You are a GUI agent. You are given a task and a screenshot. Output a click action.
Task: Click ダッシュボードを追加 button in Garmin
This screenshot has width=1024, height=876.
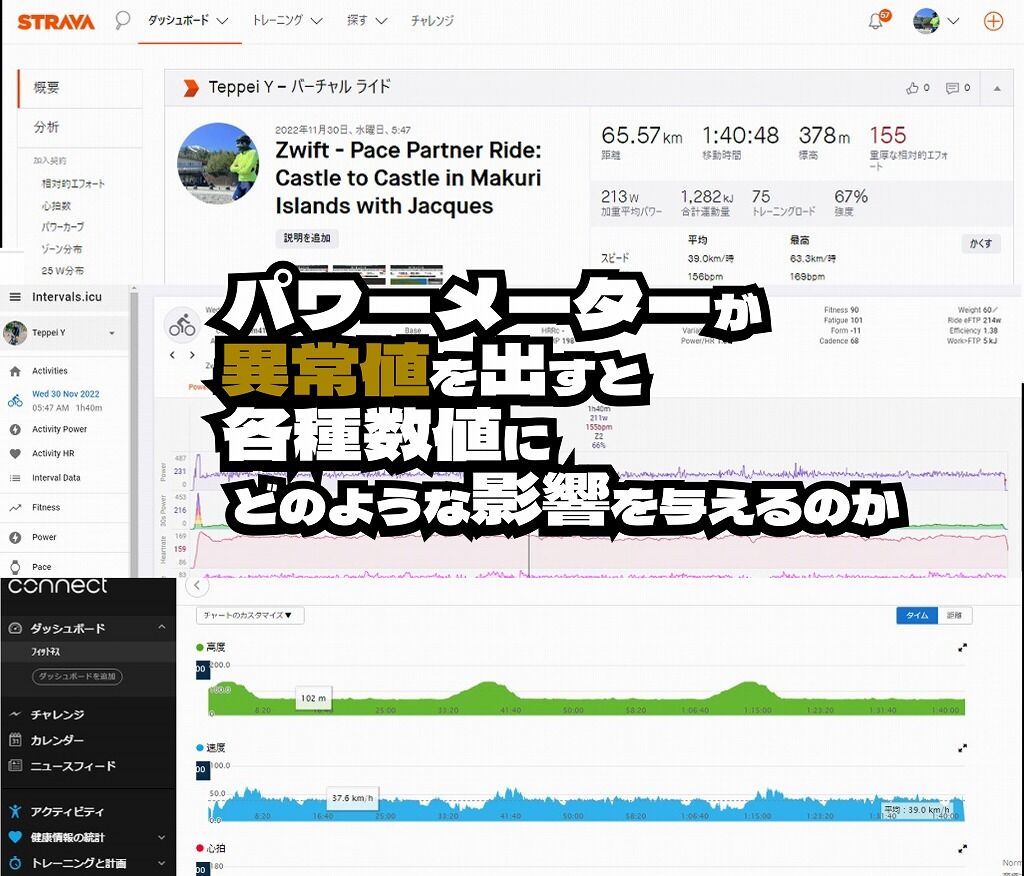click(x=77, y=676)
